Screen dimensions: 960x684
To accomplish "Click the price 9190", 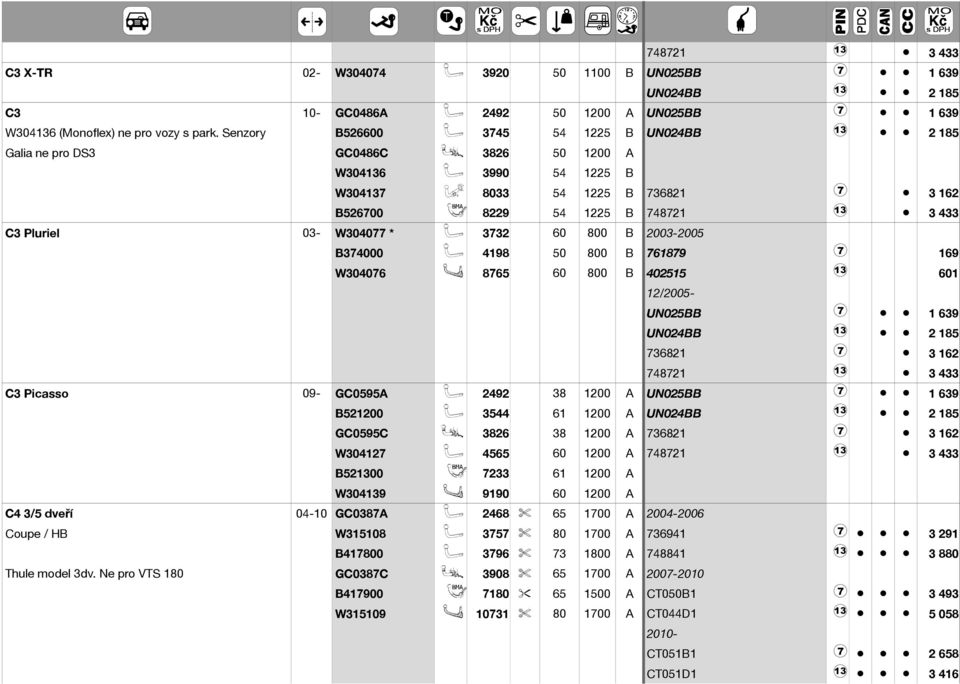I will [x=495, y=494].
